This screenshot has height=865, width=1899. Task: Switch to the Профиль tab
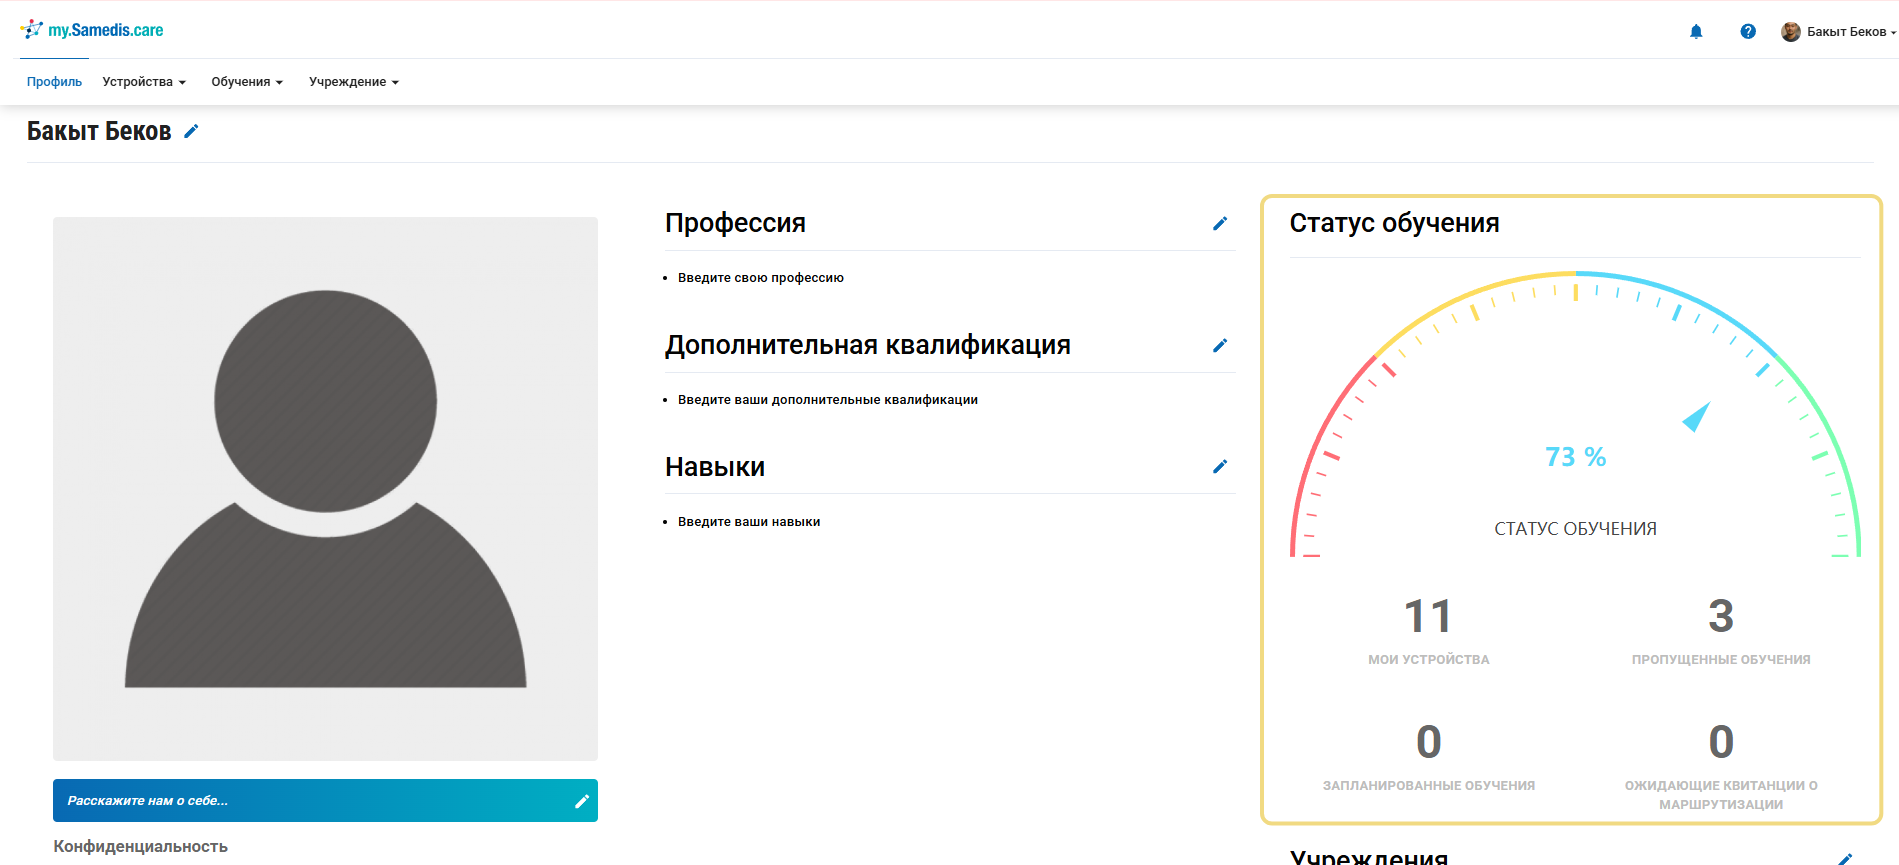pyautogui.click(x=54, y=82)
